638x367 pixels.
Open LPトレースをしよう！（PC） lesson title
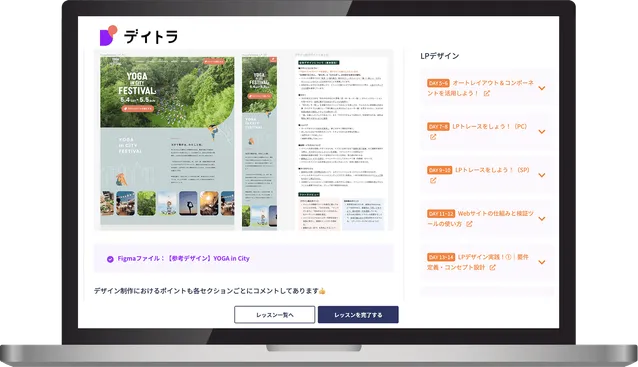[489, 127]
